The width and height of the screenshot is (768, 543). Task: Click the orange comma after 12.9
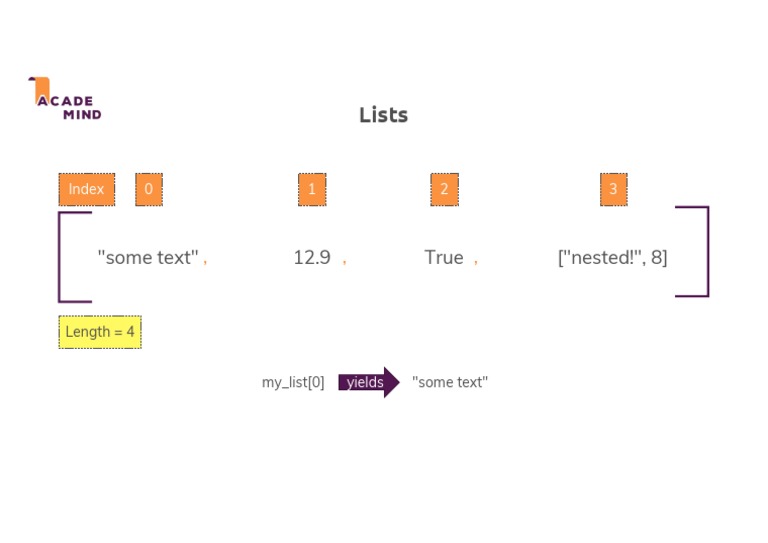(x=344, y=260)
